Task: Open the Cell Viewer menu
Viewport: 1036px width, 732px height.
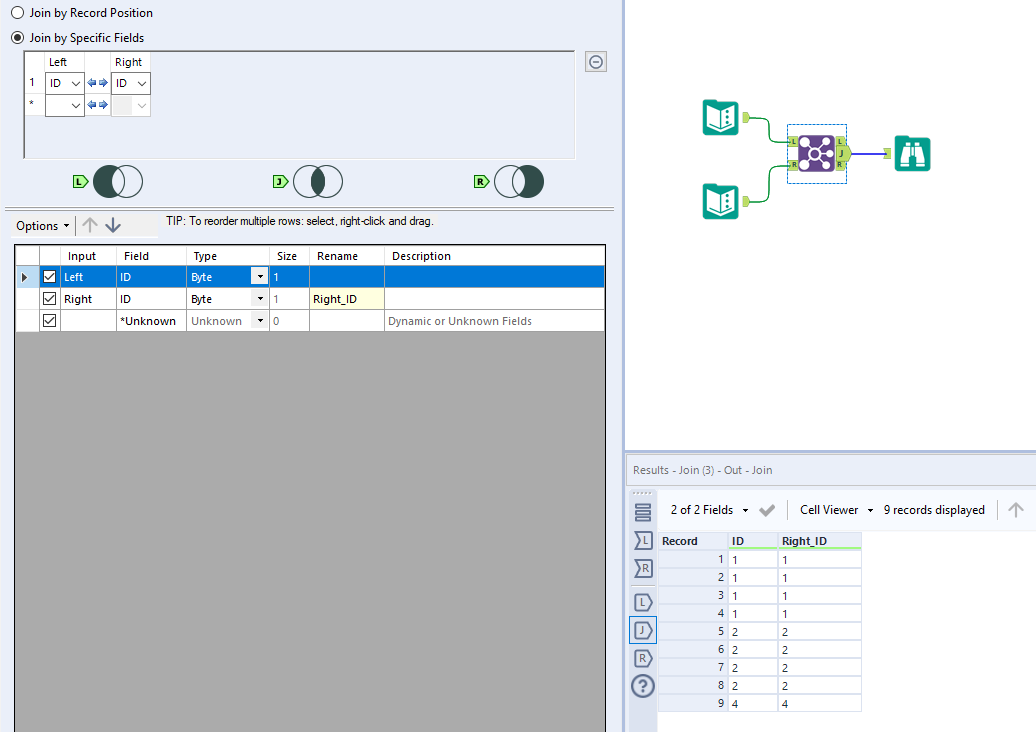Action: pyautogui.click(x=836, y=510)
